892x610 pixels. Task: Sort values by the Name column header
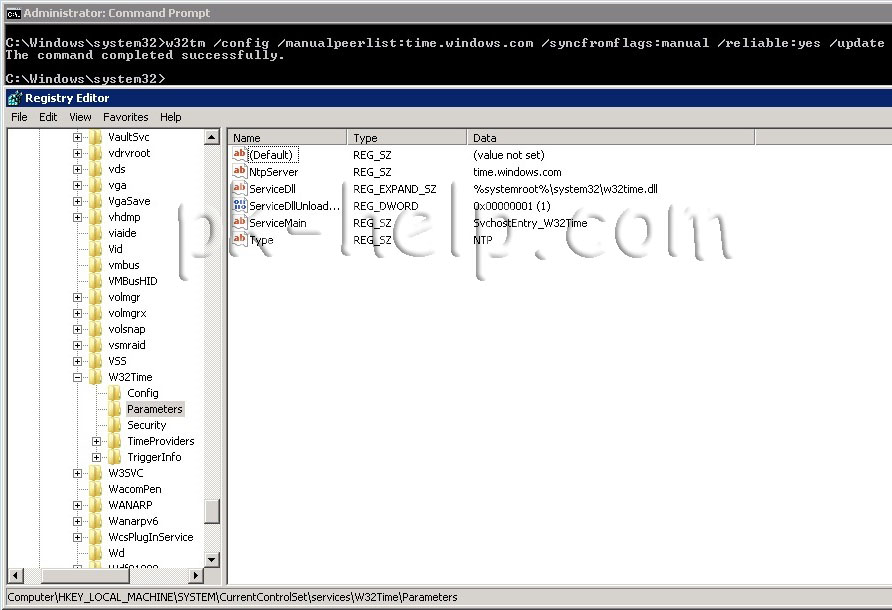(287, 138)
